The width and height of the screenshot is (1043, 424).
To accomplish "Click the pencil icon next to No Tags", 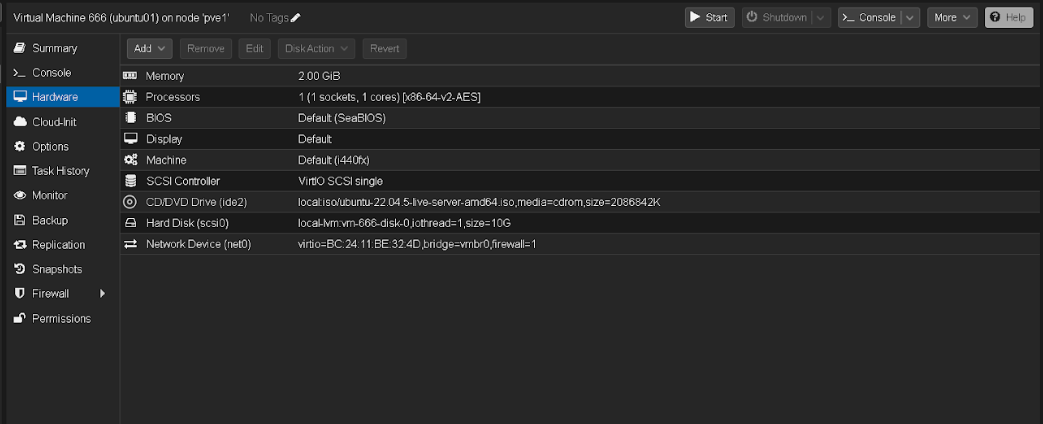I will [296, 18].
